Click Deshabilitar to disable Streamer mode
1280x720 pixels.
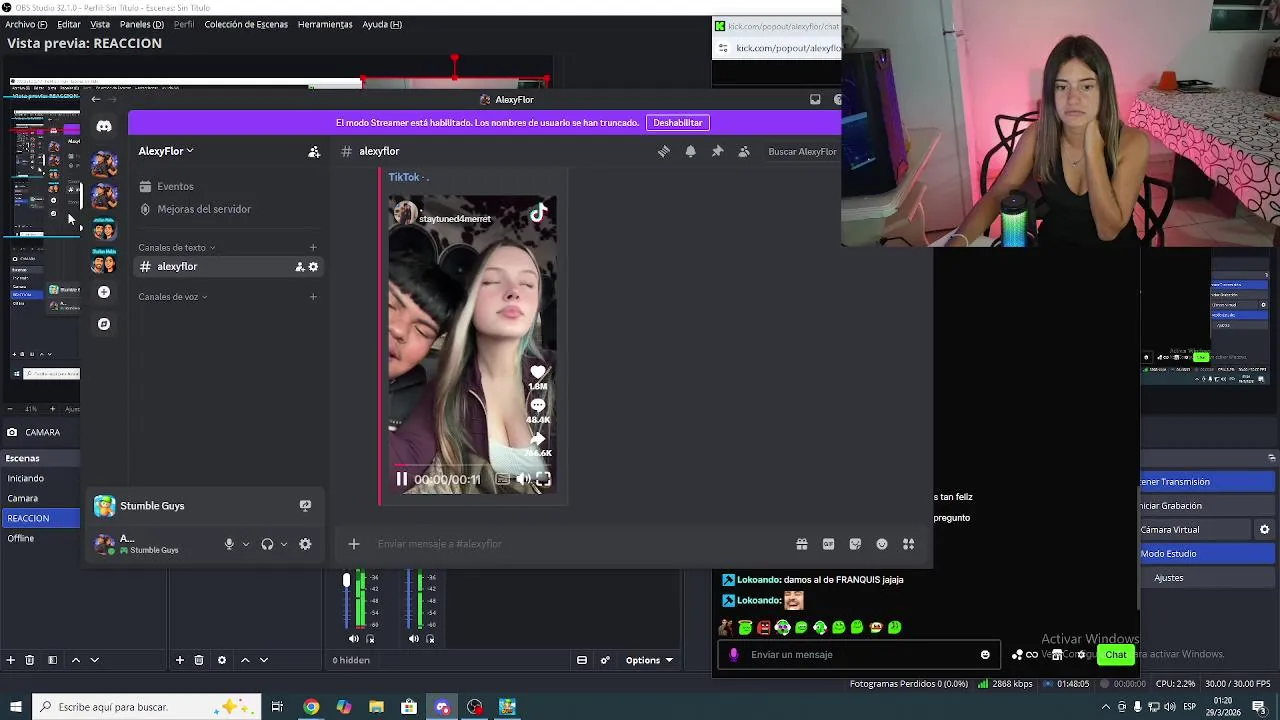(x=678, y=123)
